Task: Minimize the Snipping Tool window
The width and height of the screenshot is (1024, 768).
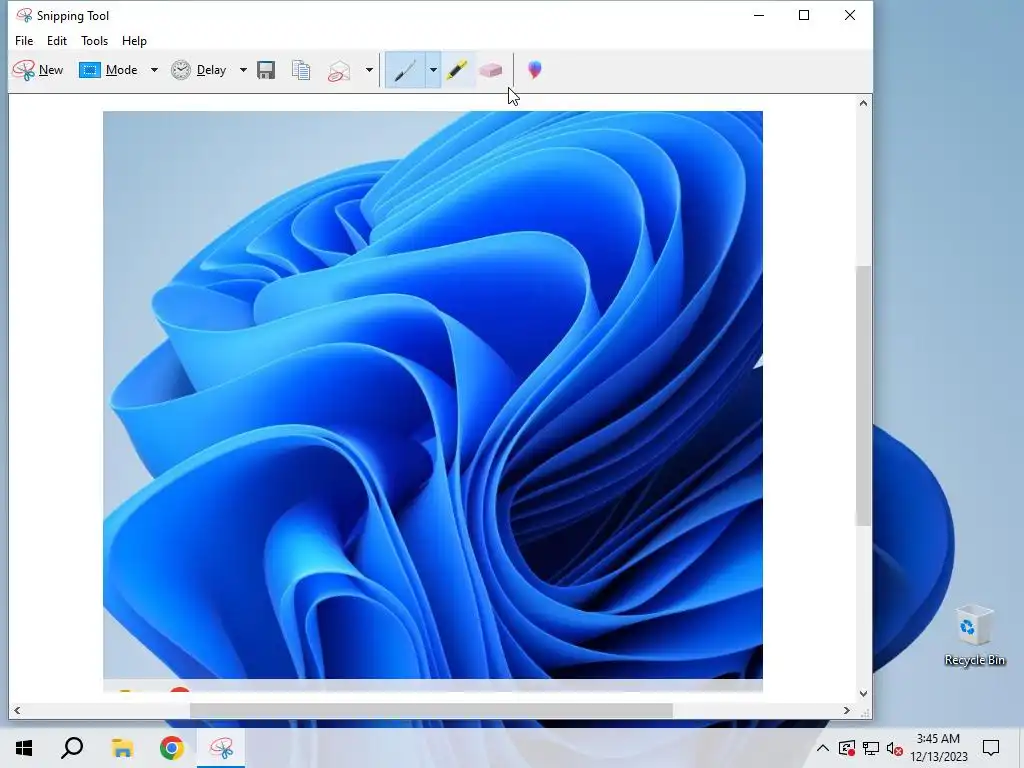Action: pyautogui.click(x=759, y=15)
